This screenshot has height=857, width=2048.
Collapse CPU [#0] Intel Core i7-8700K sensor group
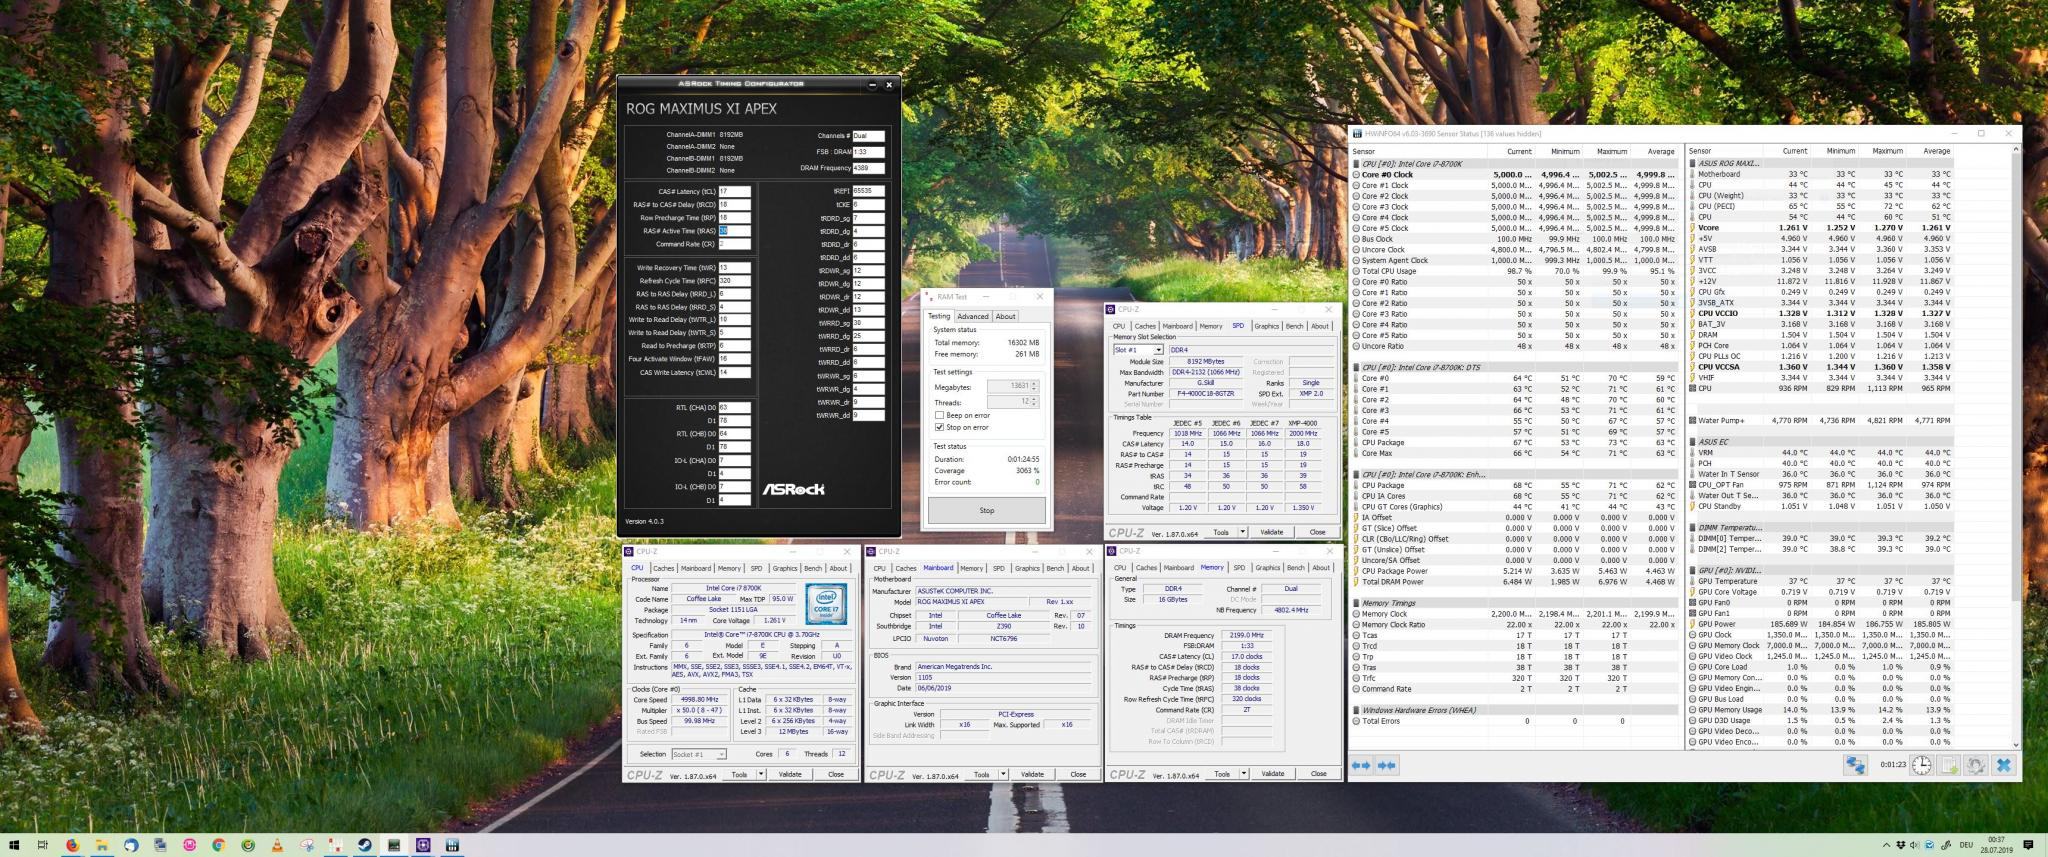tap(1357, 164)
